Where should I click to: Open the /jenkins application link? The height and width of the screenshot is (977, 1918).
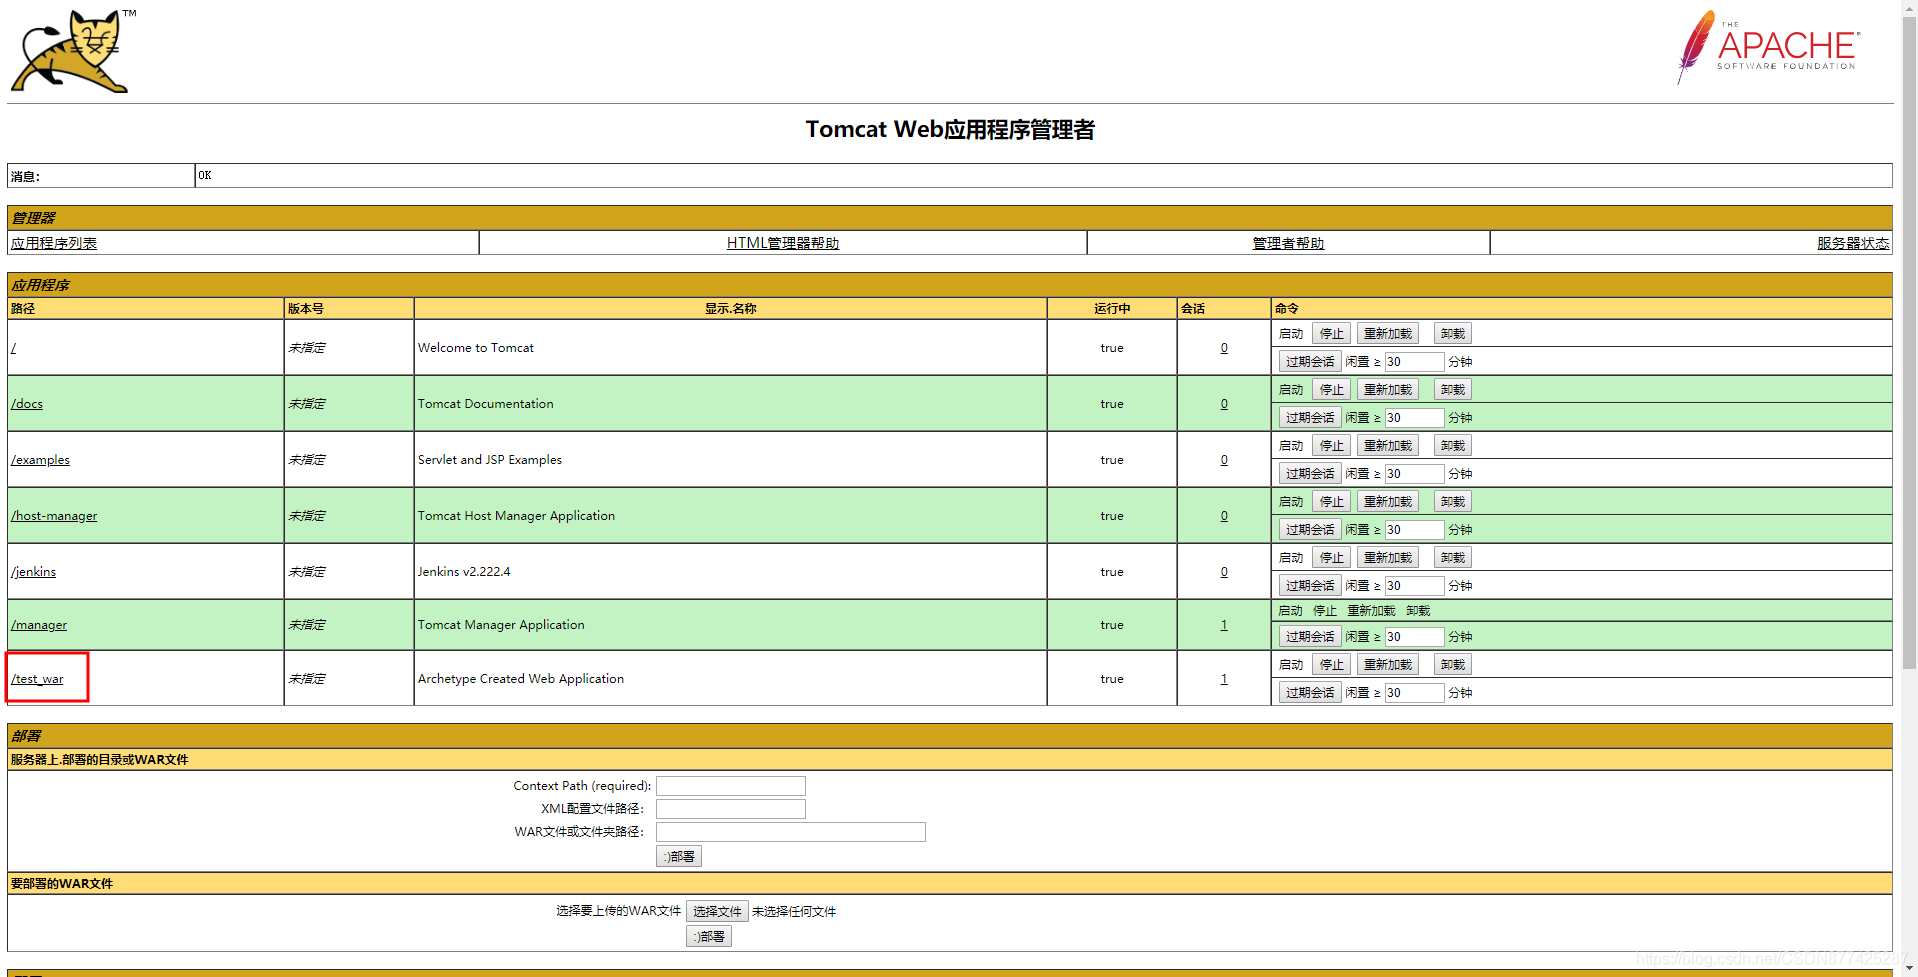point(33,572)
